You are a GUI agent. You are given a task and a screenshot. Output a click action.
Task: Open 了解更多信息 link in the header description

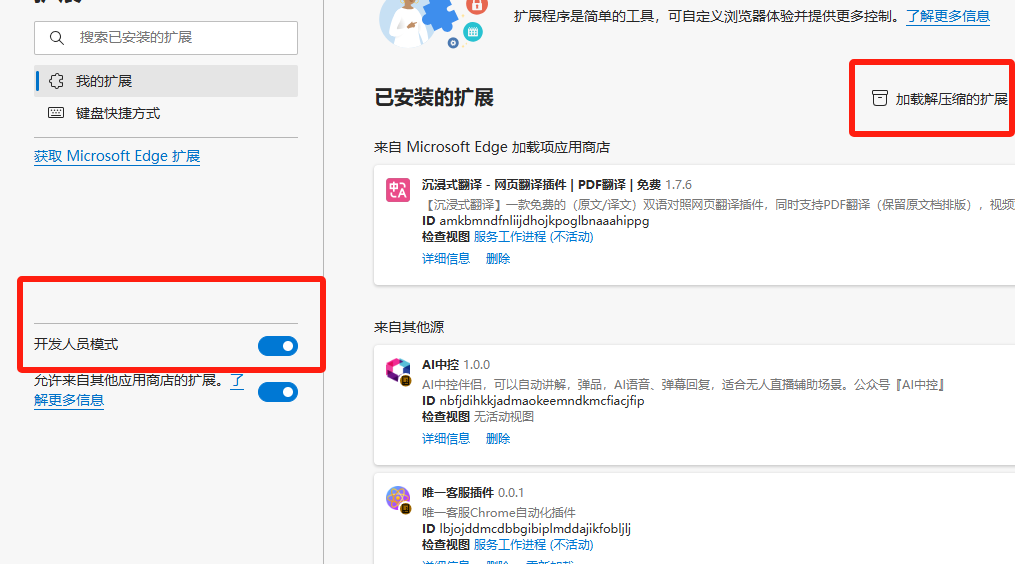click(x=948, y=16)
